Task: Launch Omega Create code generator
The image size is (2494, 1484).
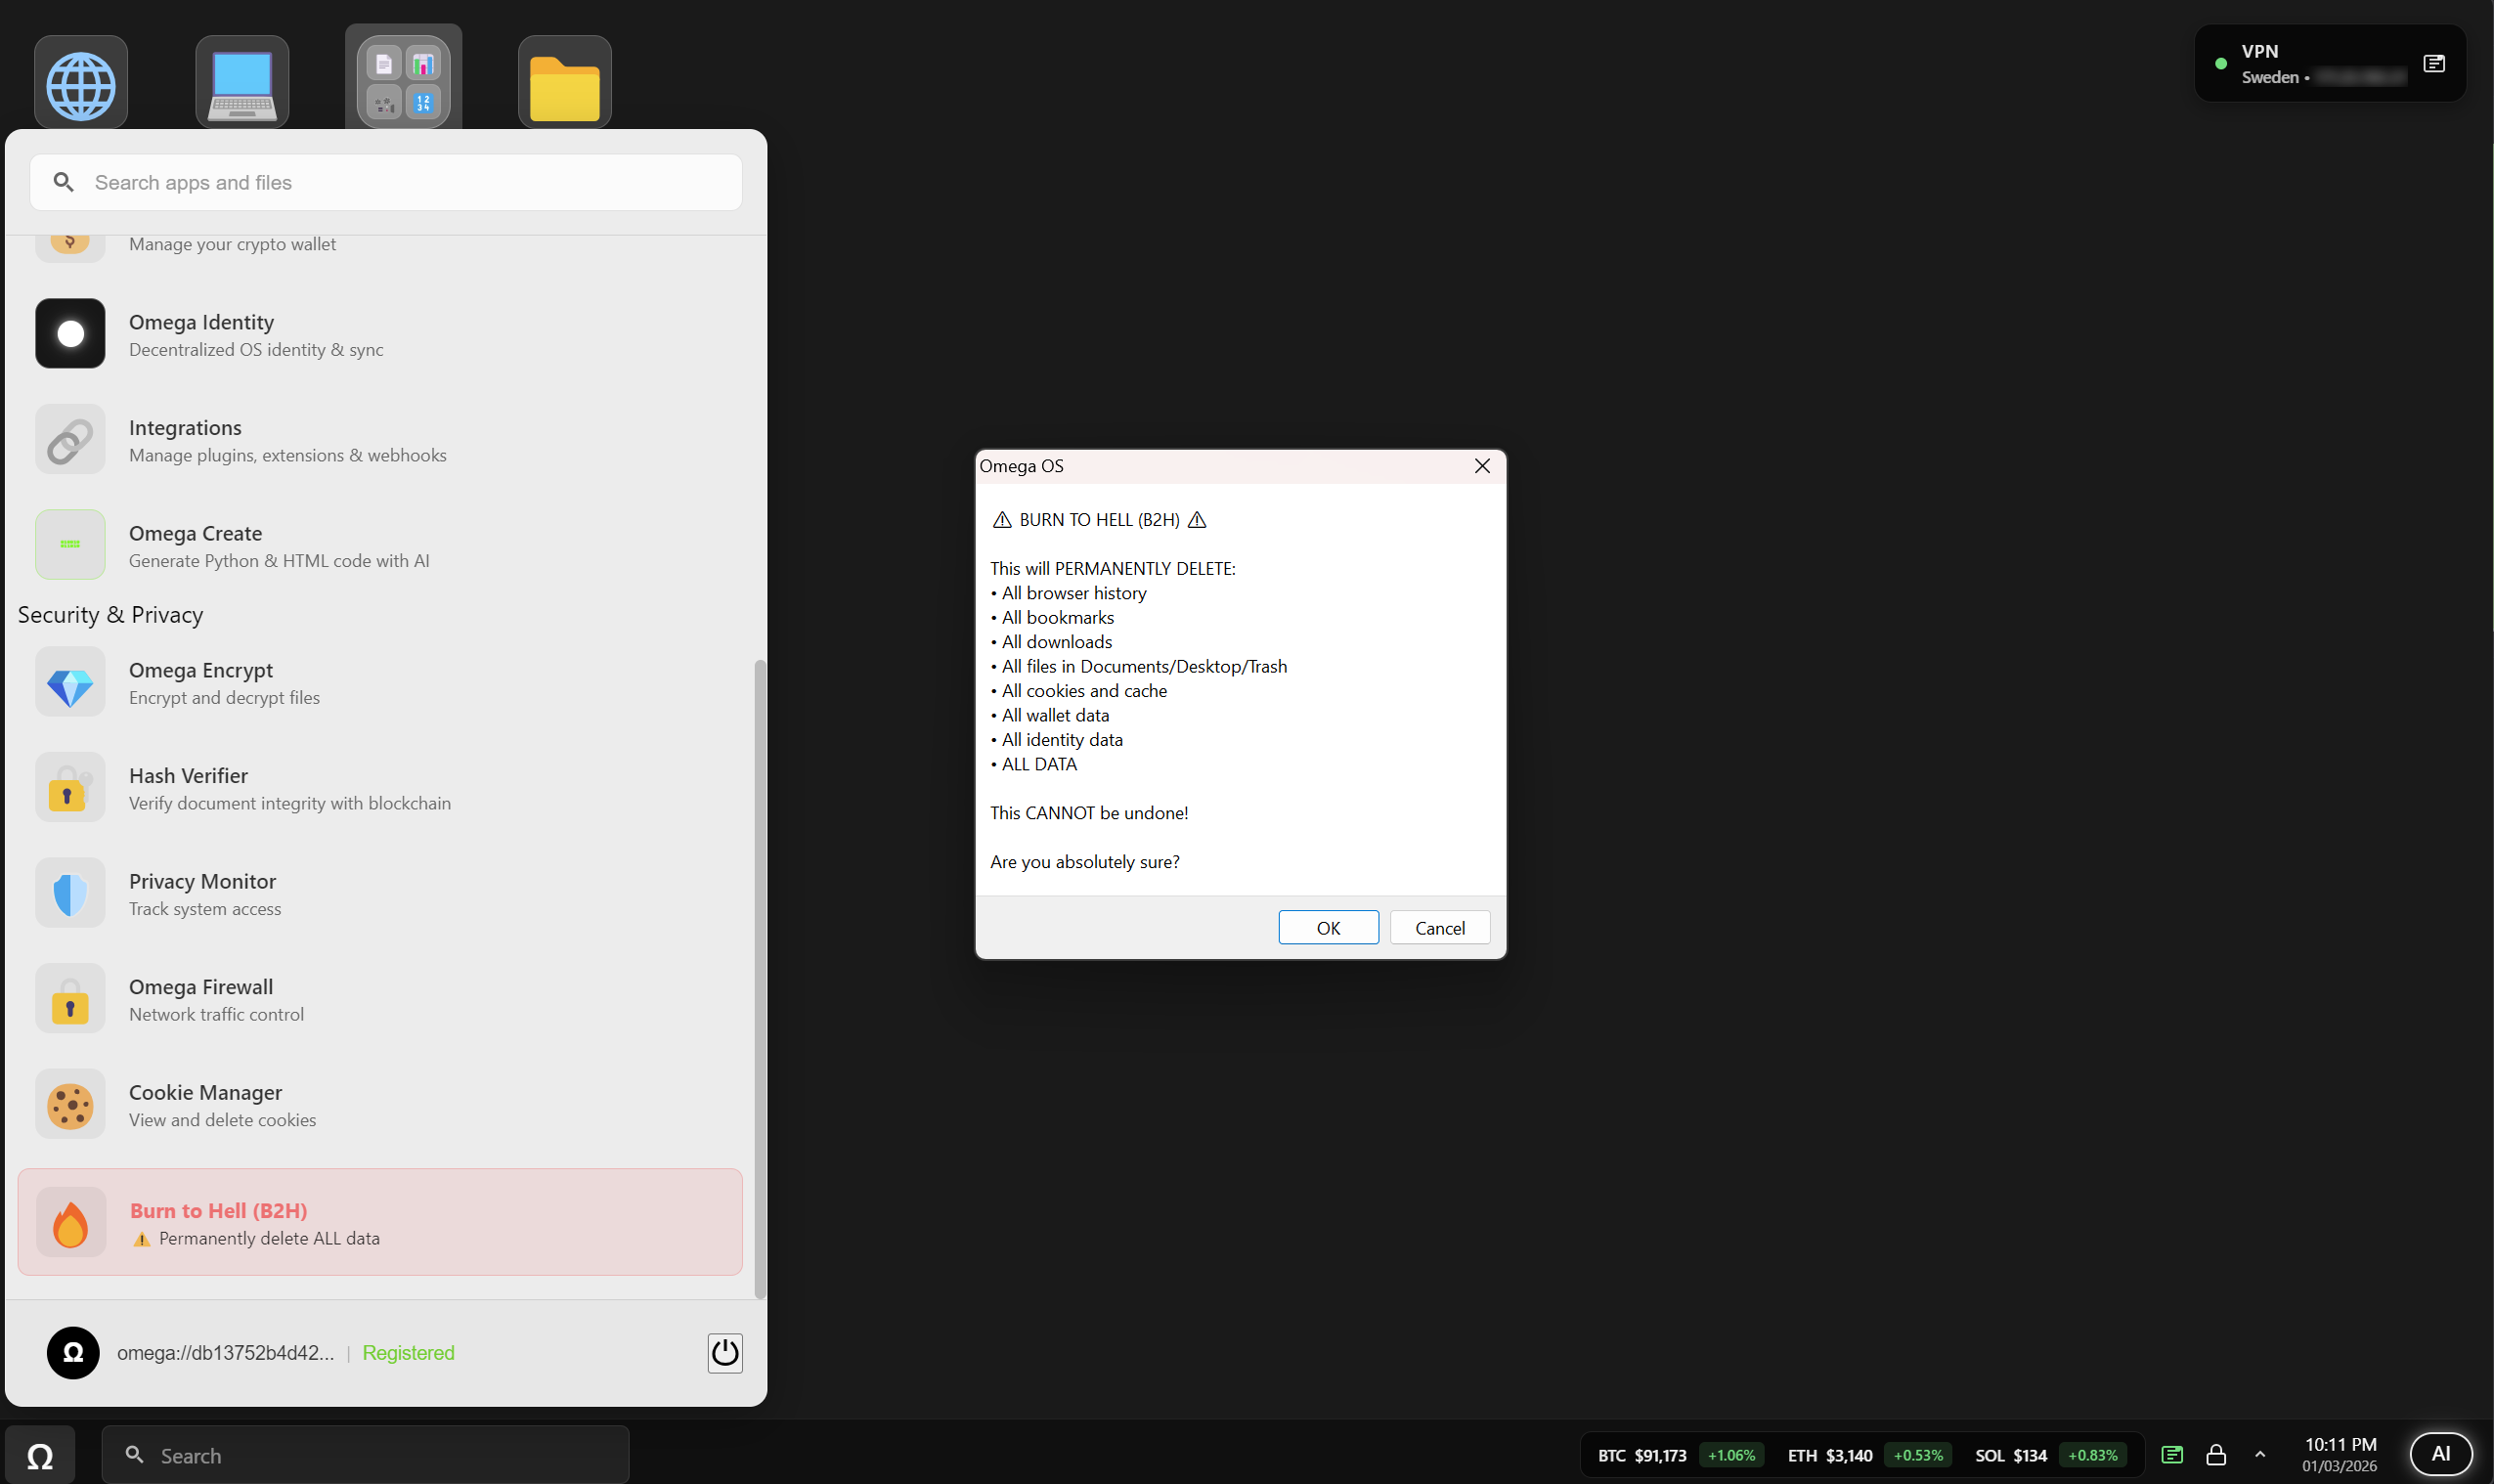Action: coord(195,544)
